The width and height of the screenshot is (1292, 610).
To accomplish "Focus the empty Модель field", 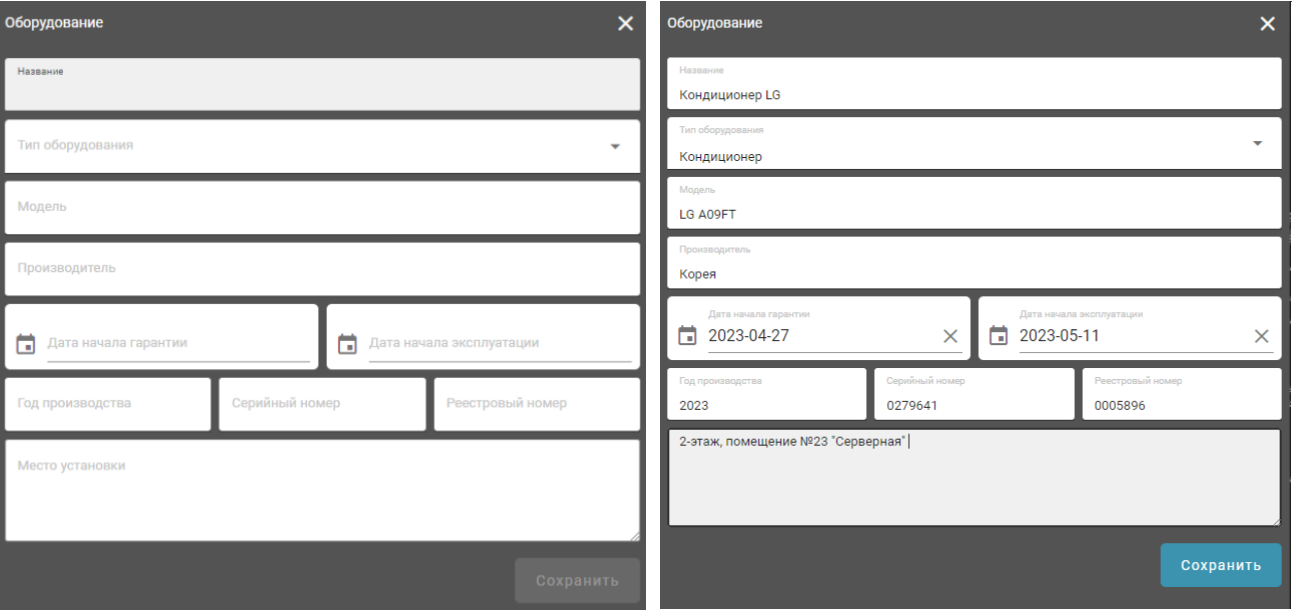I will (x=322, y=207).
